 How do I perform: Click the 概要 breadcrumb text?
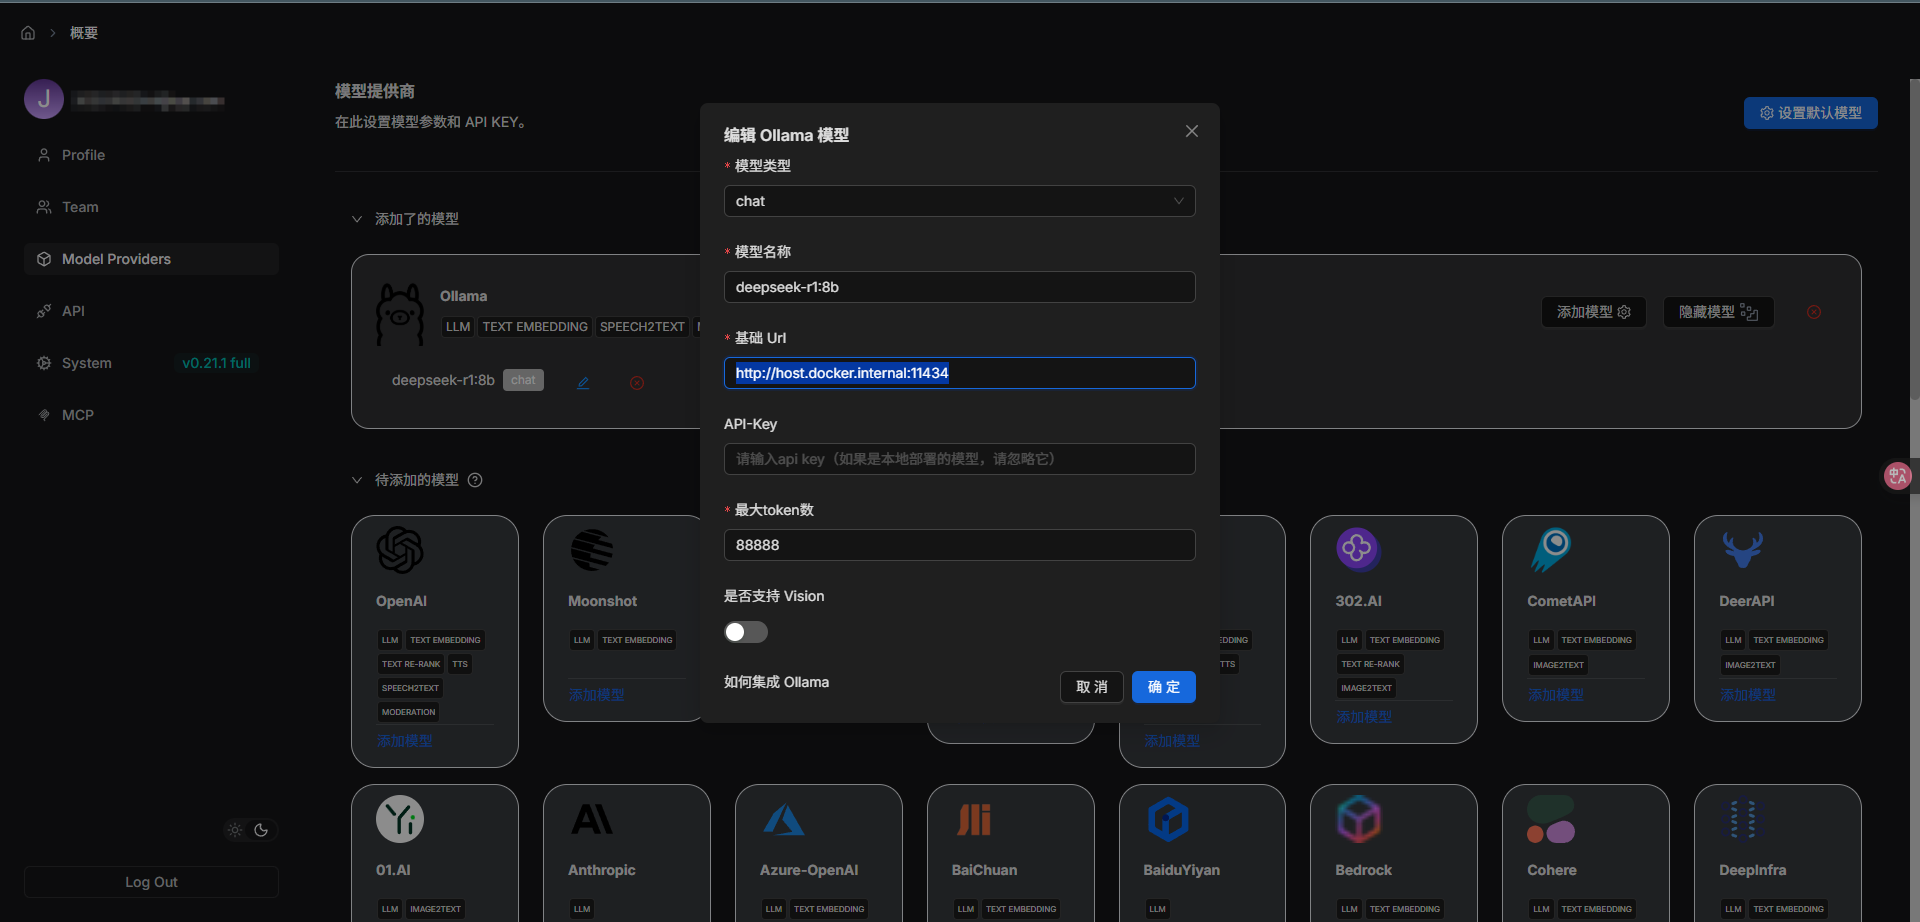[x=84, y=33]
